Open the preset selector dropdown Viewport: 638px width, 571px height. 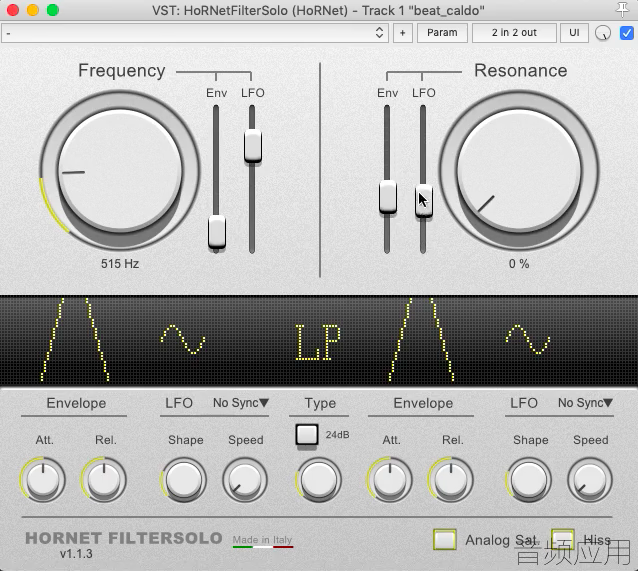point(195,33)
